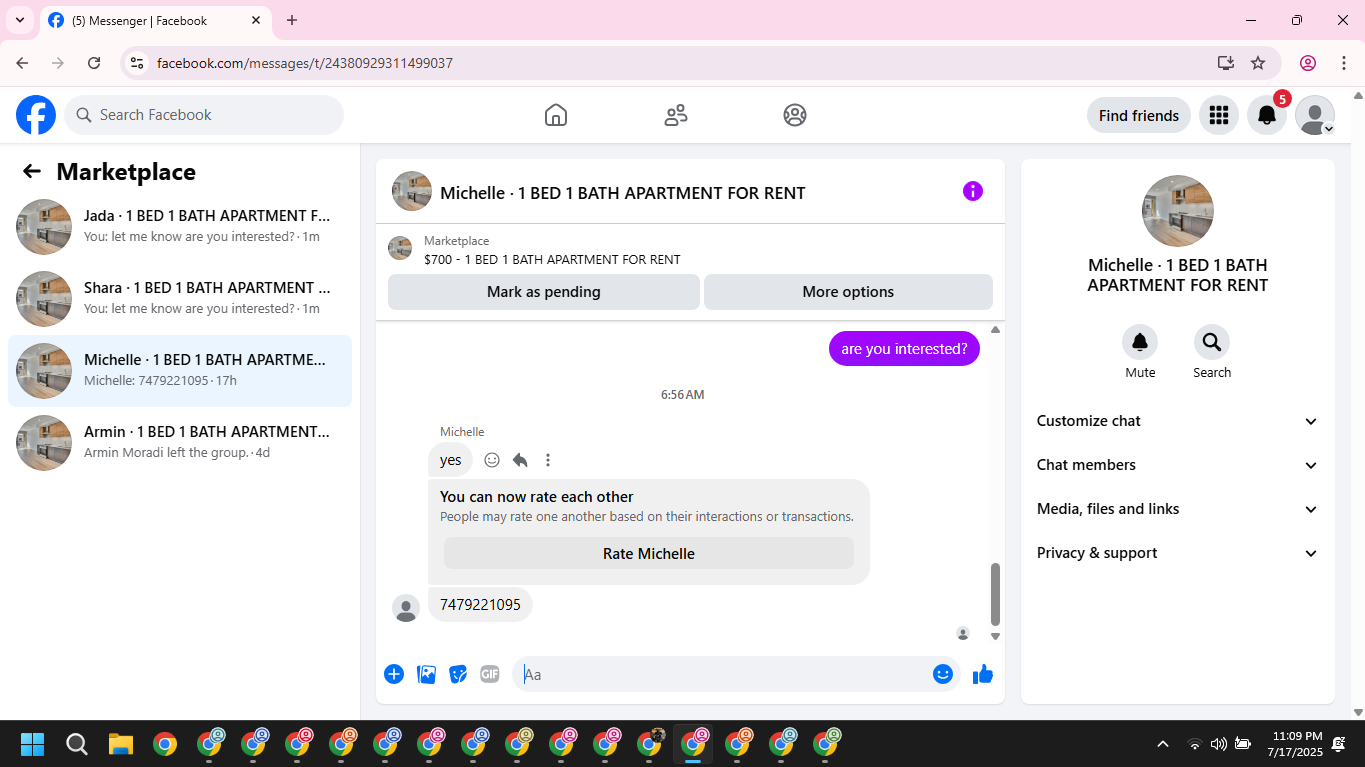1365x767 pixels.
Task: Open listing thumbnail in the right panel
Action: tap(1178, 211)
